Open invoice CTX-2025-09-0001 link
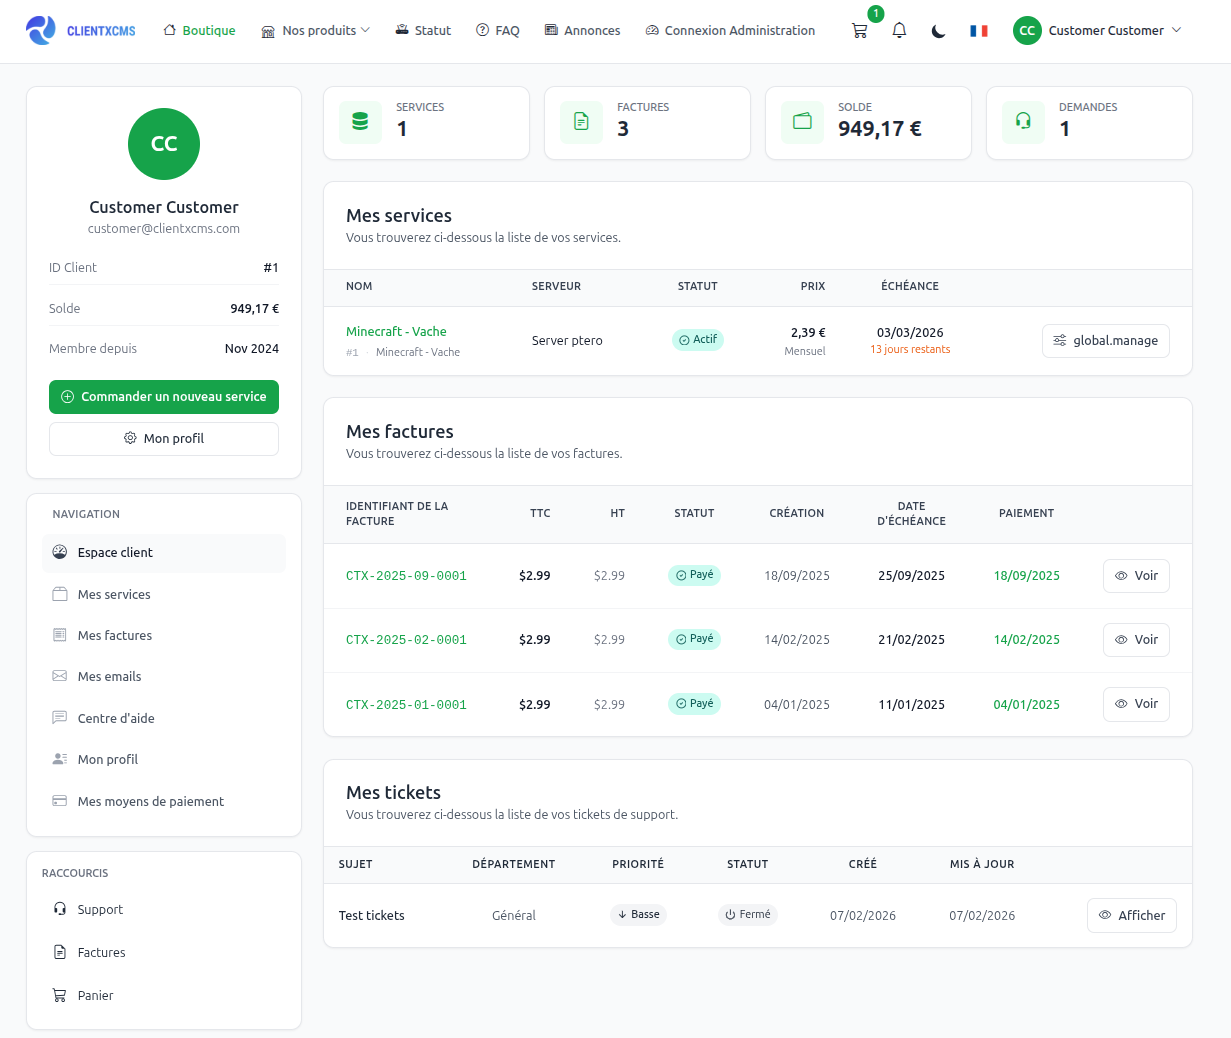Screen dimensions: 1231x1038 (x=406, y=576)
